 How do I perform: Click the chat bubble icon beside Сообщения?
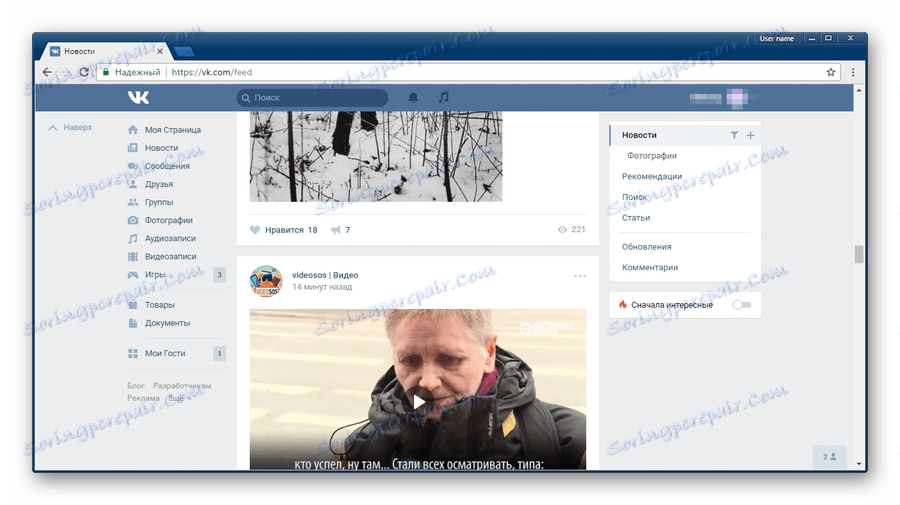point(133,166)
